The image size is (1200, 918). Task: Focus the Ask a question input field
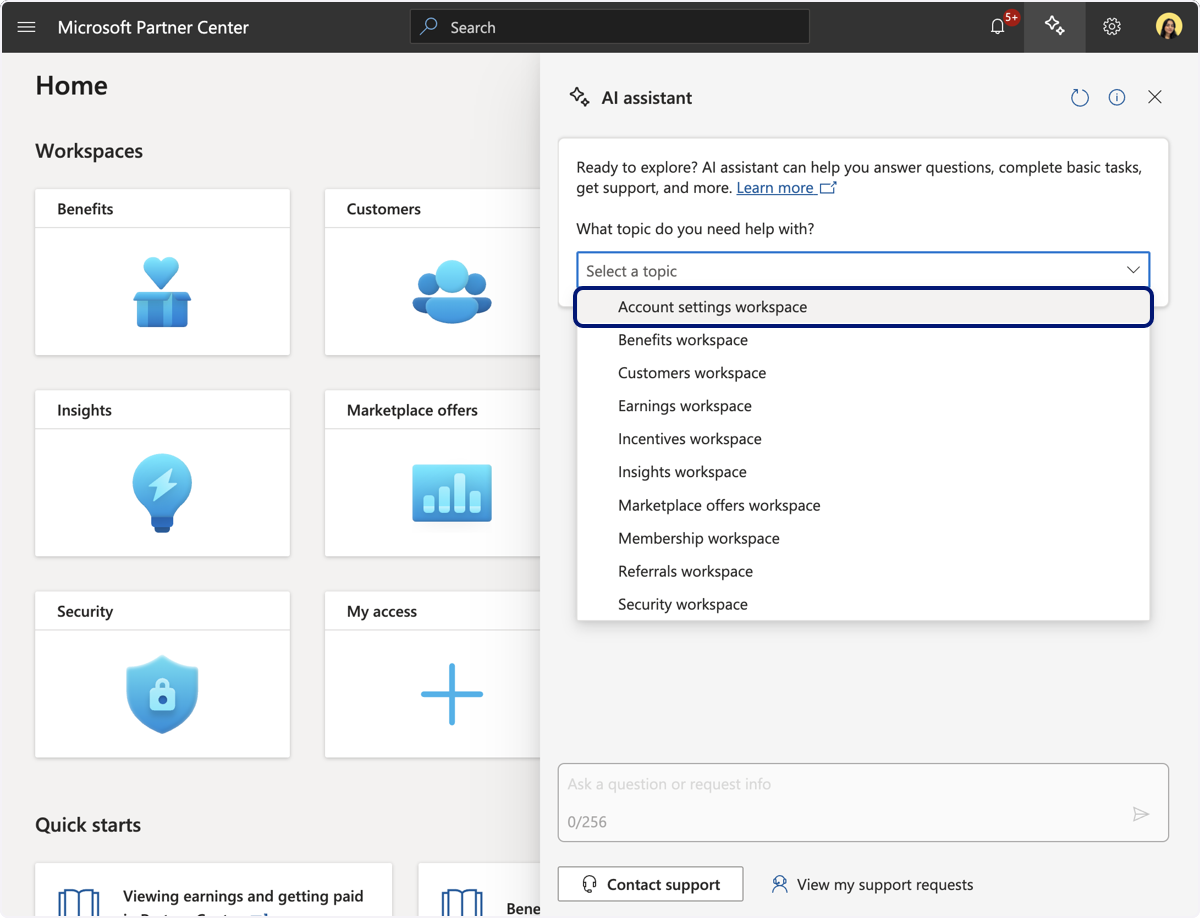pos(863,802)
